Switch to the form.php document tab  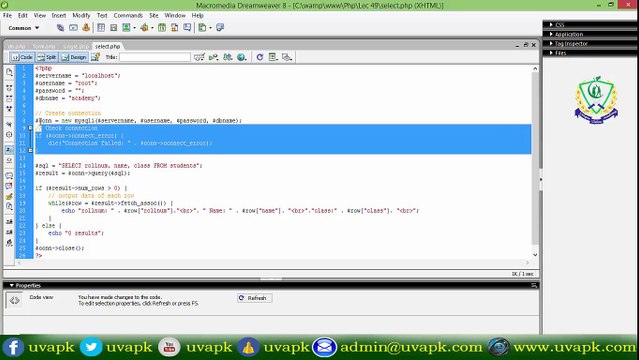pyautogui.click(x=44, y=46)
